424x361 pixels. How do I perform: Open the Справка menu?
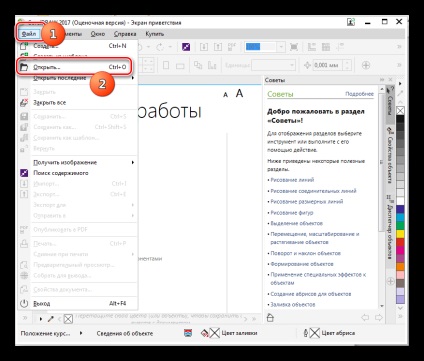click(125, 34)
